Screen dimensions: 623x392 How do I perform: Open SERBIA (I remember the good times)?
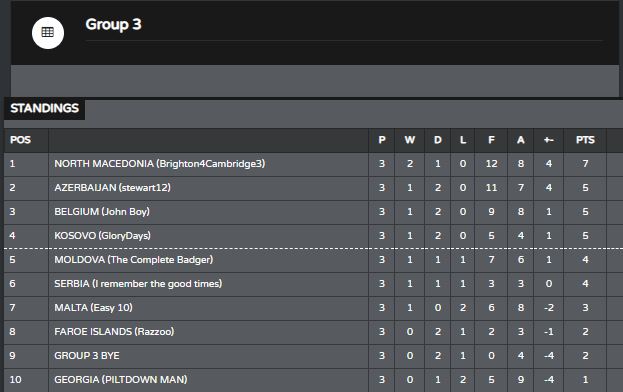(x=138, y=284)
